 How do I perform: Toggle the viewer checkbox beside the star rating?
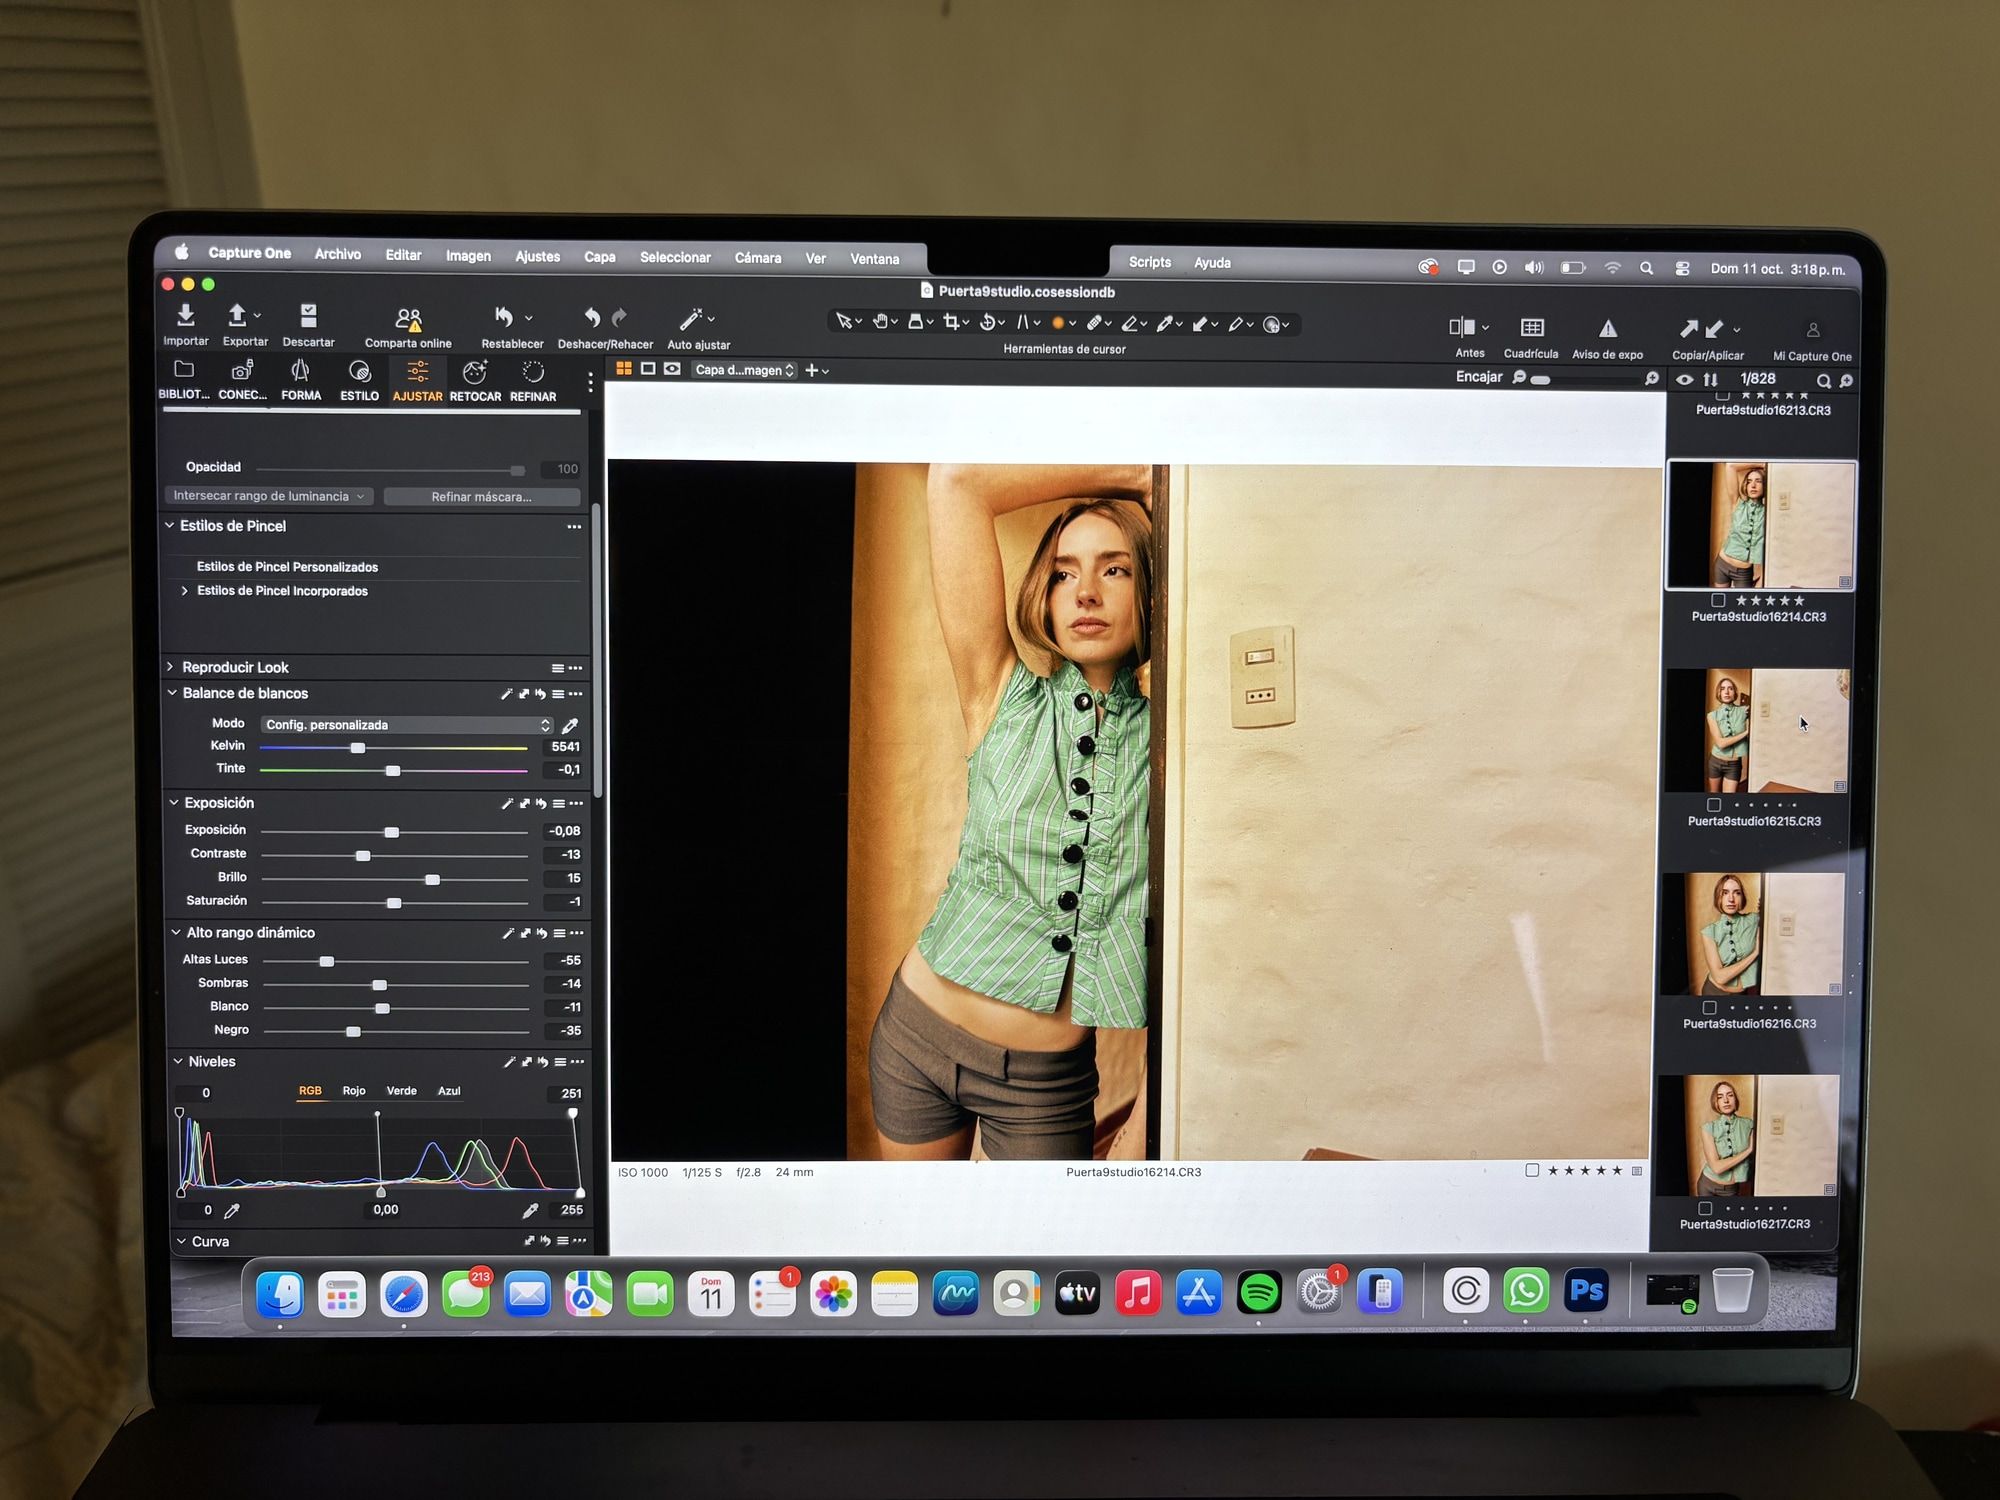[1532, 1170]
